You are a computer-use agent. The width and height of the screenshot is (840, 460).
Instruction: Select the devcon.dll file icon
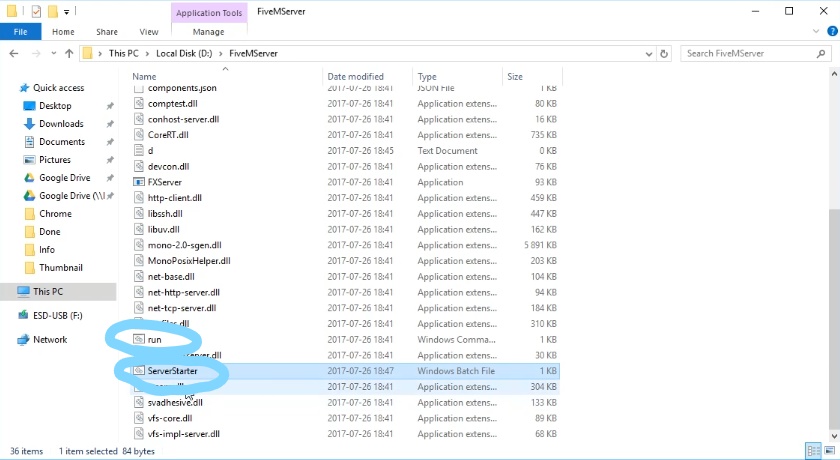(x=139, y=167)
